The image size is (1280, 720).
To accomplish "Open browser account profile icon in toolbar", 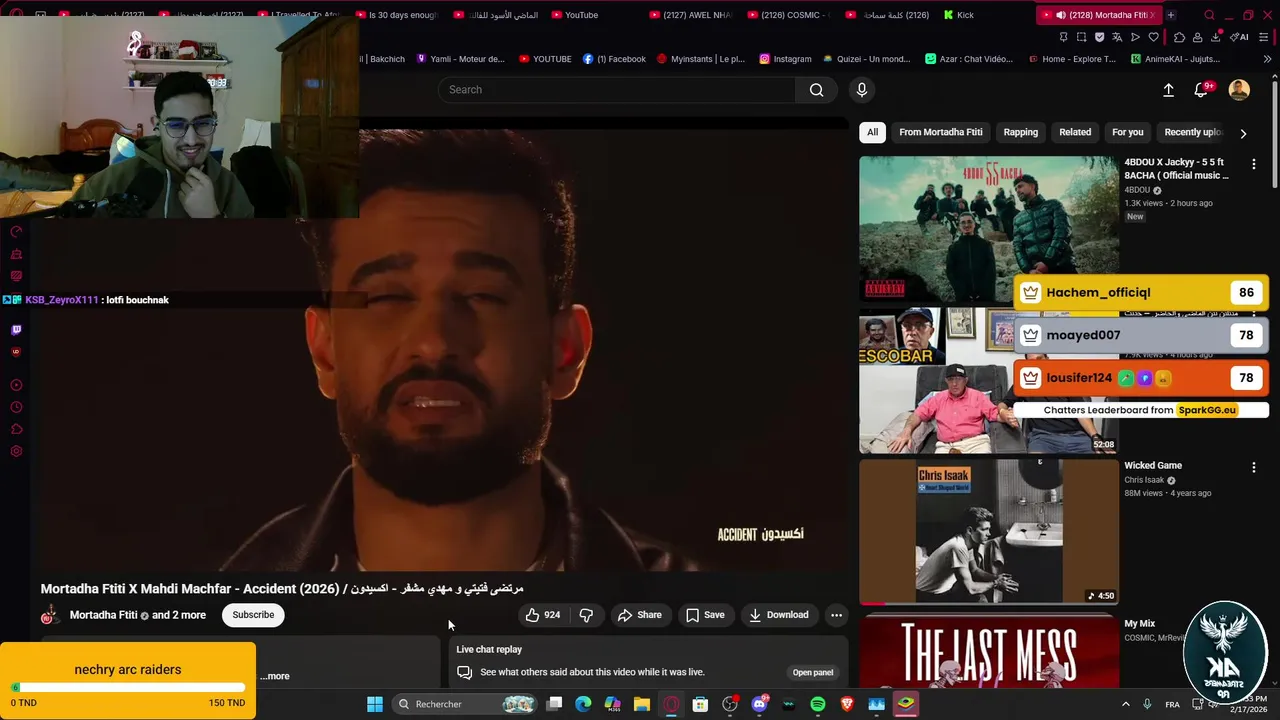I will coord(1197,37).
